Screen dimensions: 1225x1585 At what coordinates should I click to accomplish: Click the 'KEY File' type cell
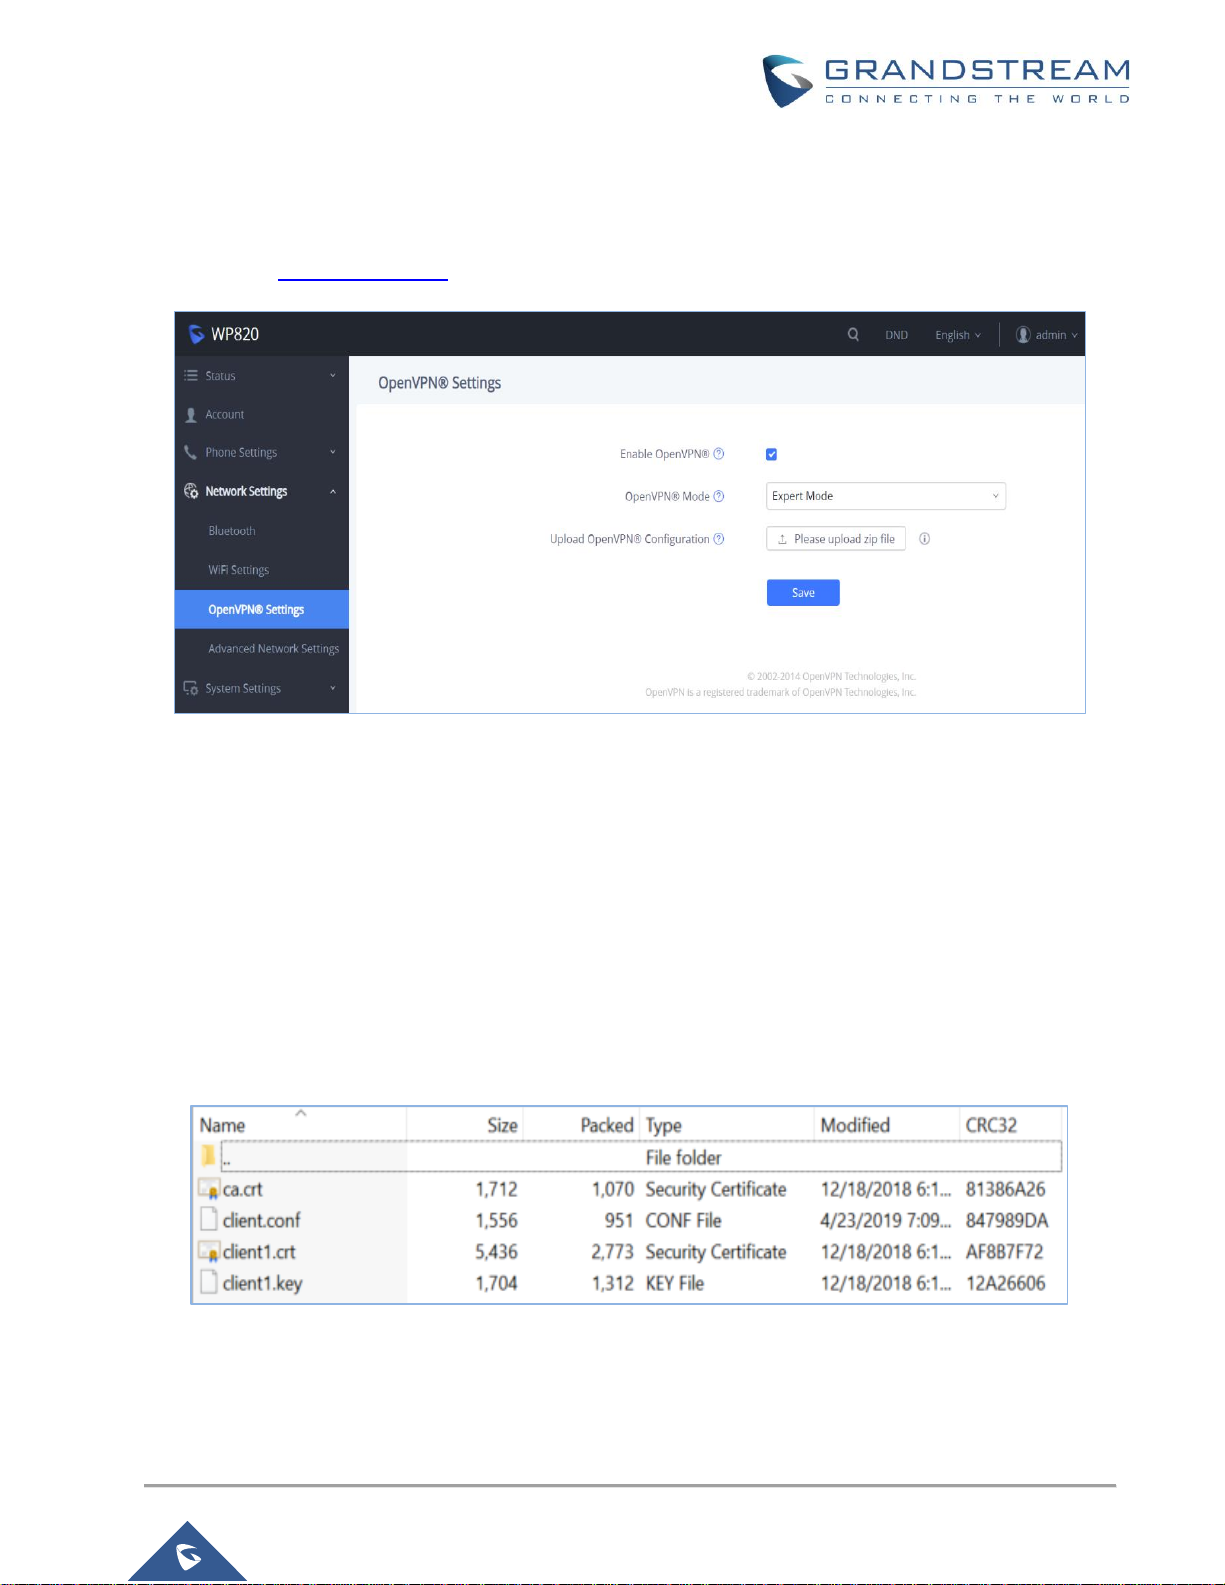tap(675, 1283)
